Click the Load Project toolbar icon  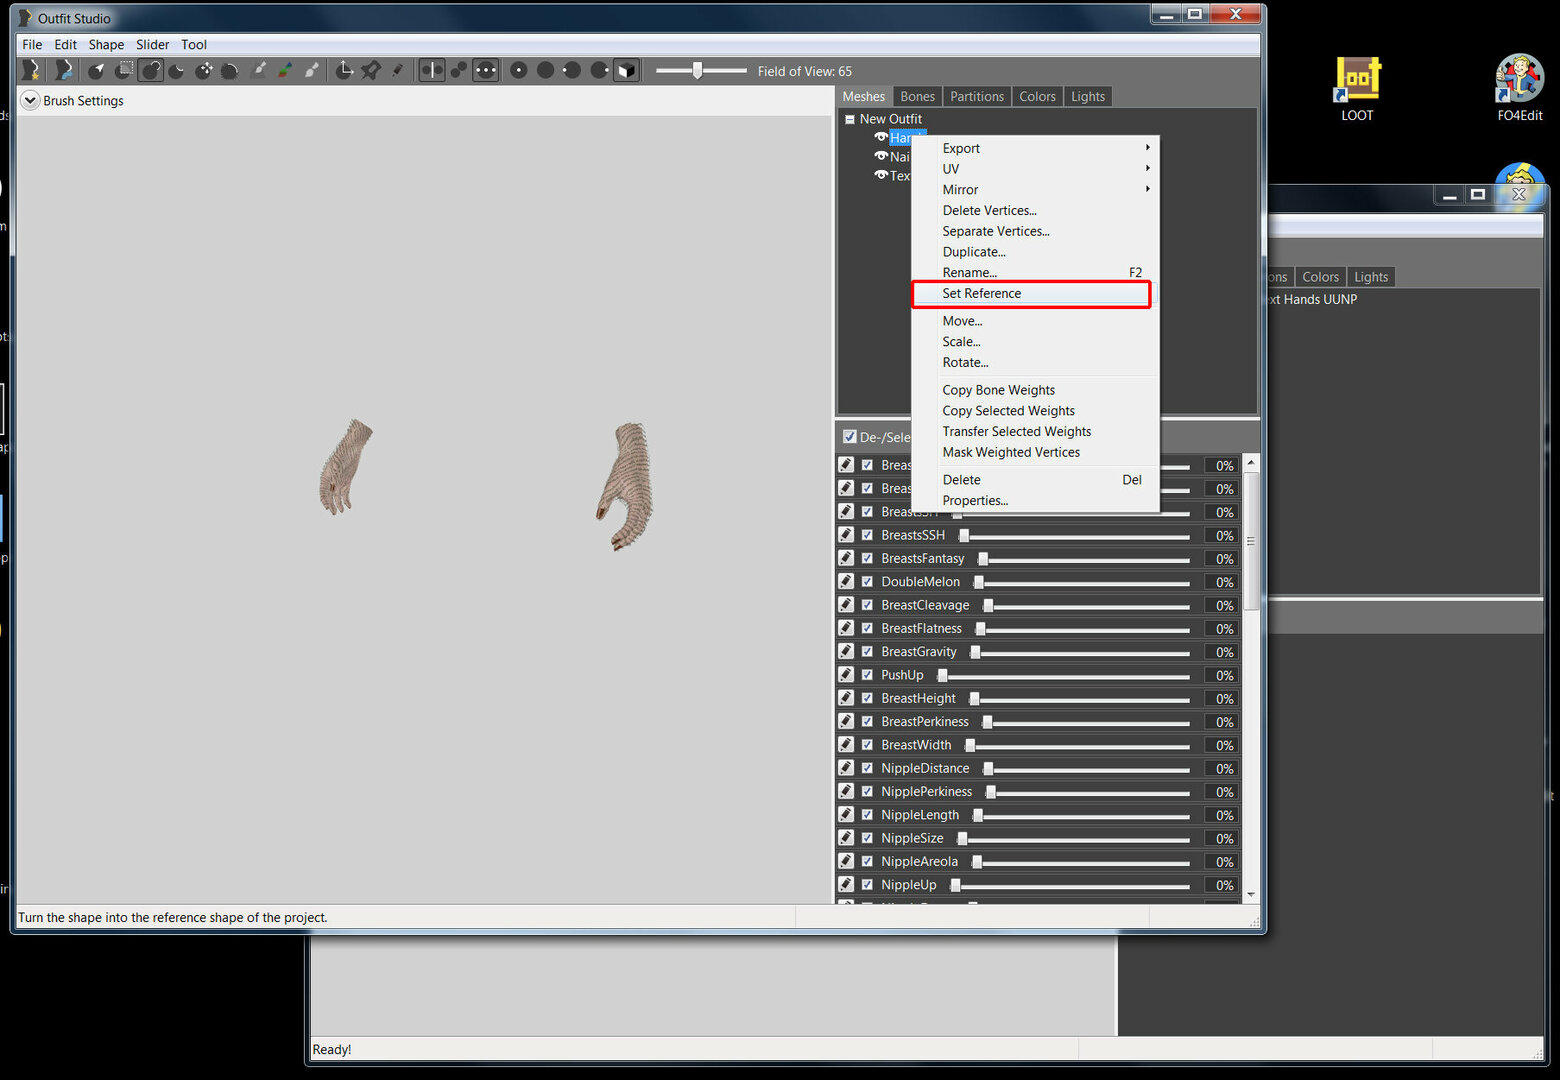63,70
